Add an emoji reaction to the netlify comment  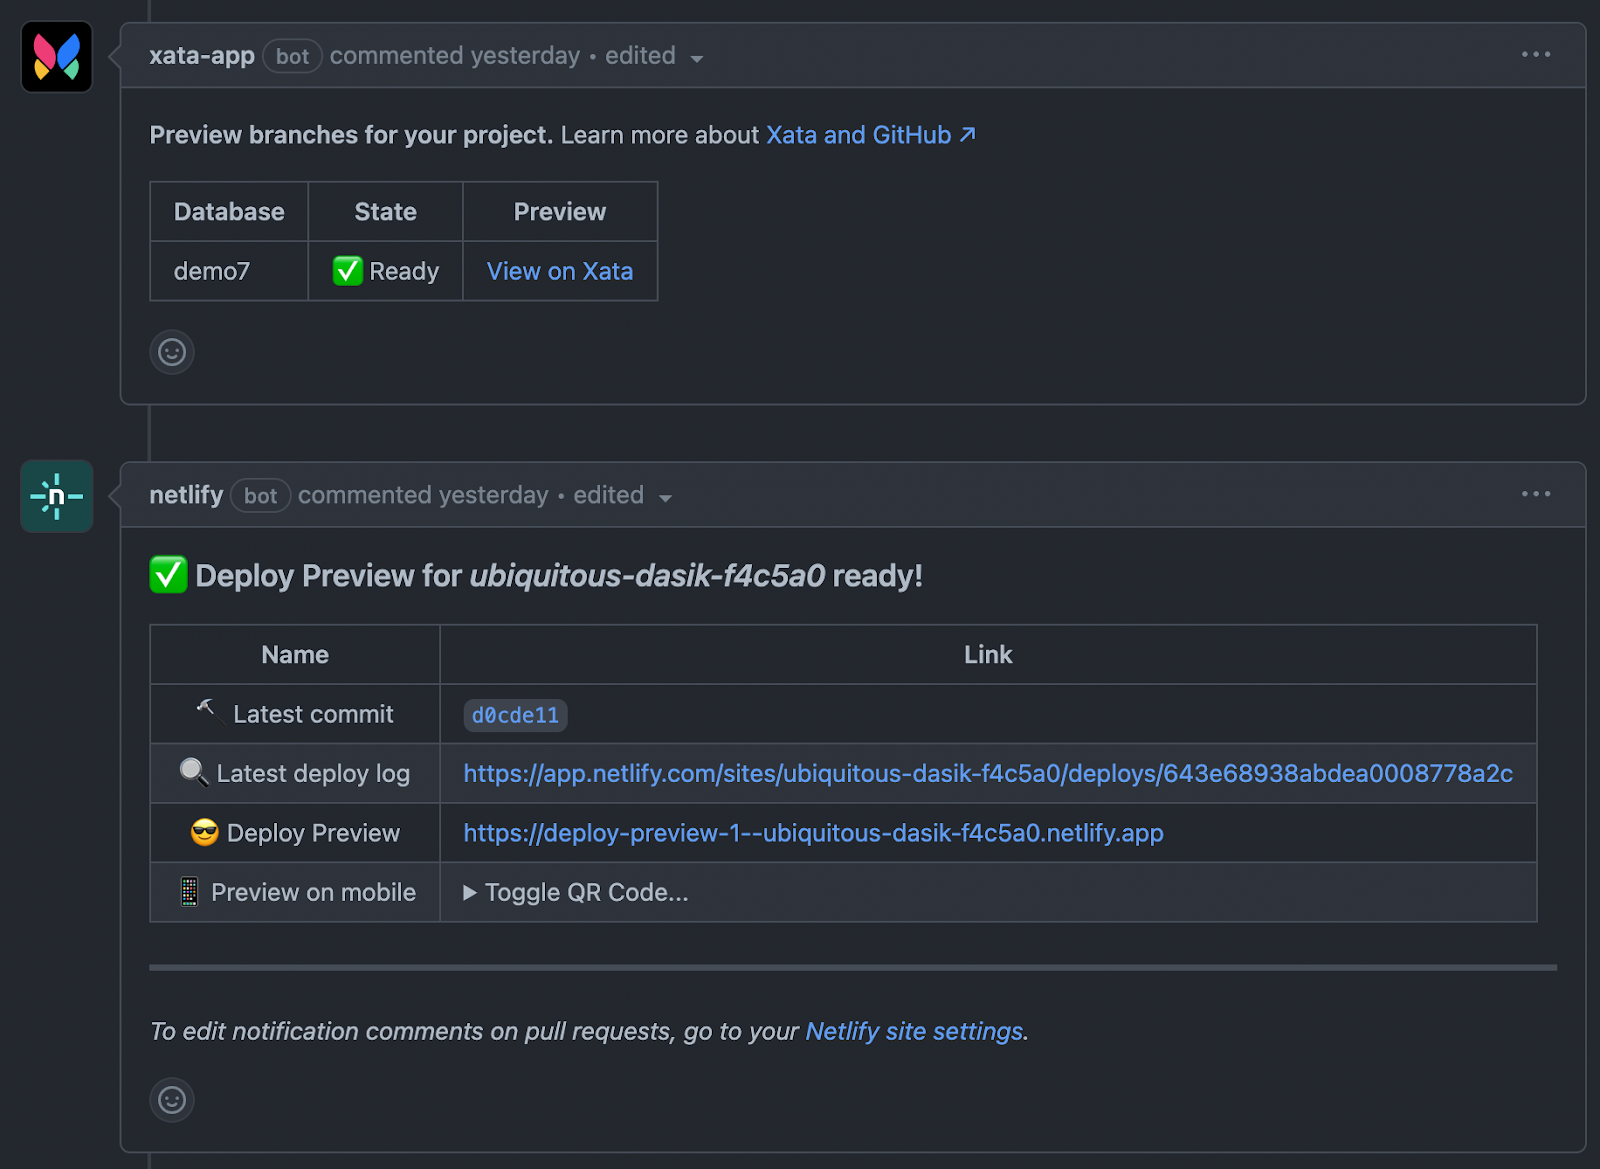pyautogui.click(x=172, y=1100)
